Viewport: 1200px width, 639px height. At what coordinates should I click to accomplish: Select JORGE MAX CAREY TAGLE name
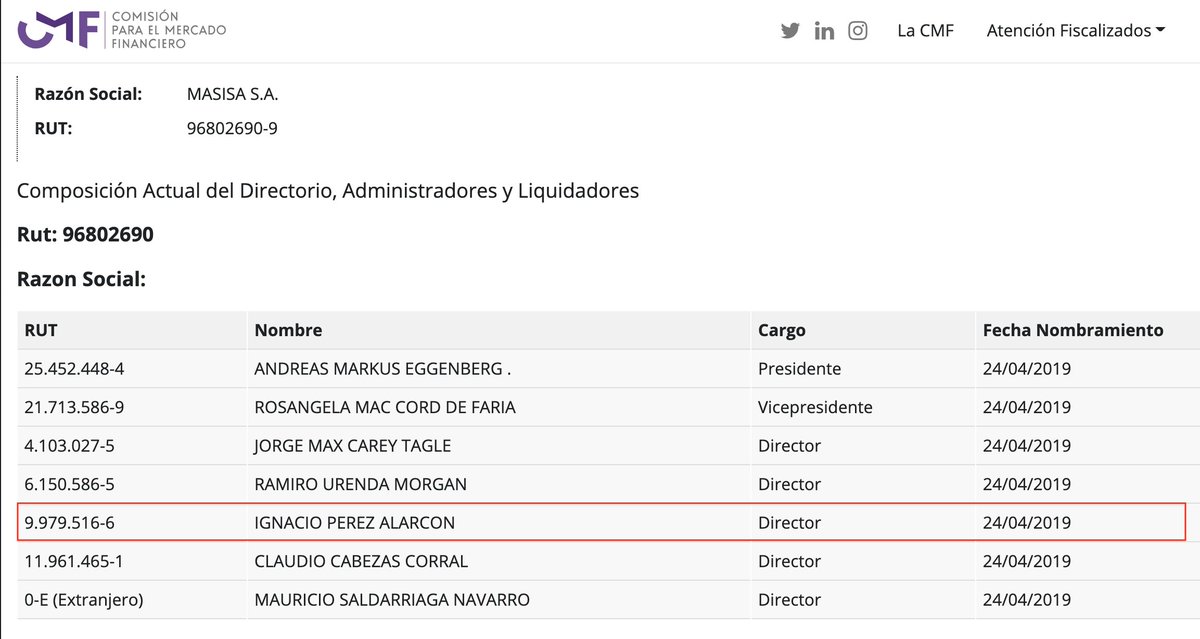352,445
